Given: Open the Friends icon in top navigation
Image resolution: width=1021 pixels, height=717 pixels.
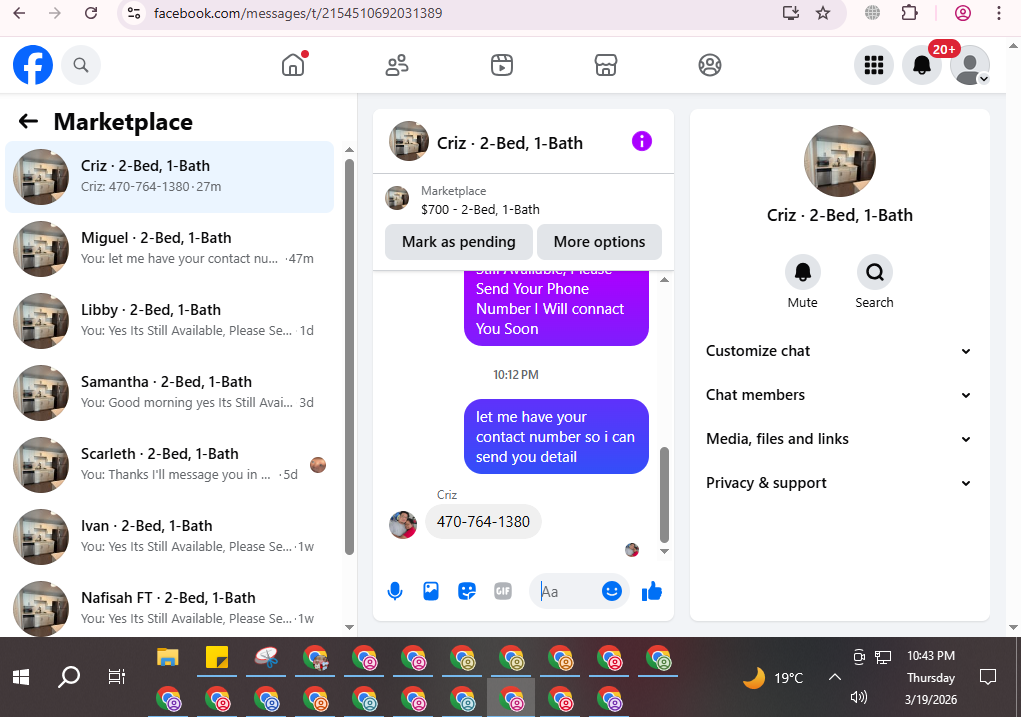Looking at the screenshot, I should [397, 65].
